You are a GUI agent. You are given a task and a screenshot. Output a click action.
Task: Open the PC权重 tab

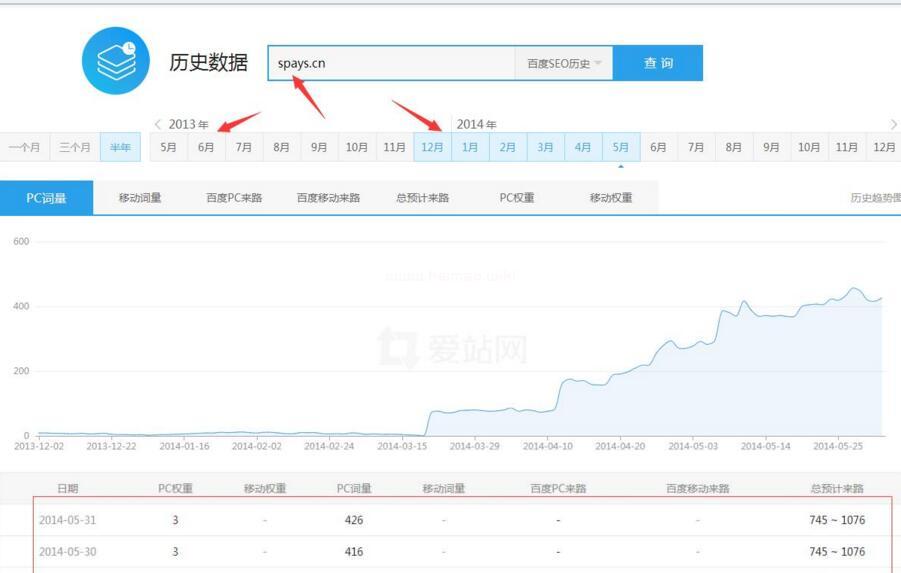coord(517,198)
